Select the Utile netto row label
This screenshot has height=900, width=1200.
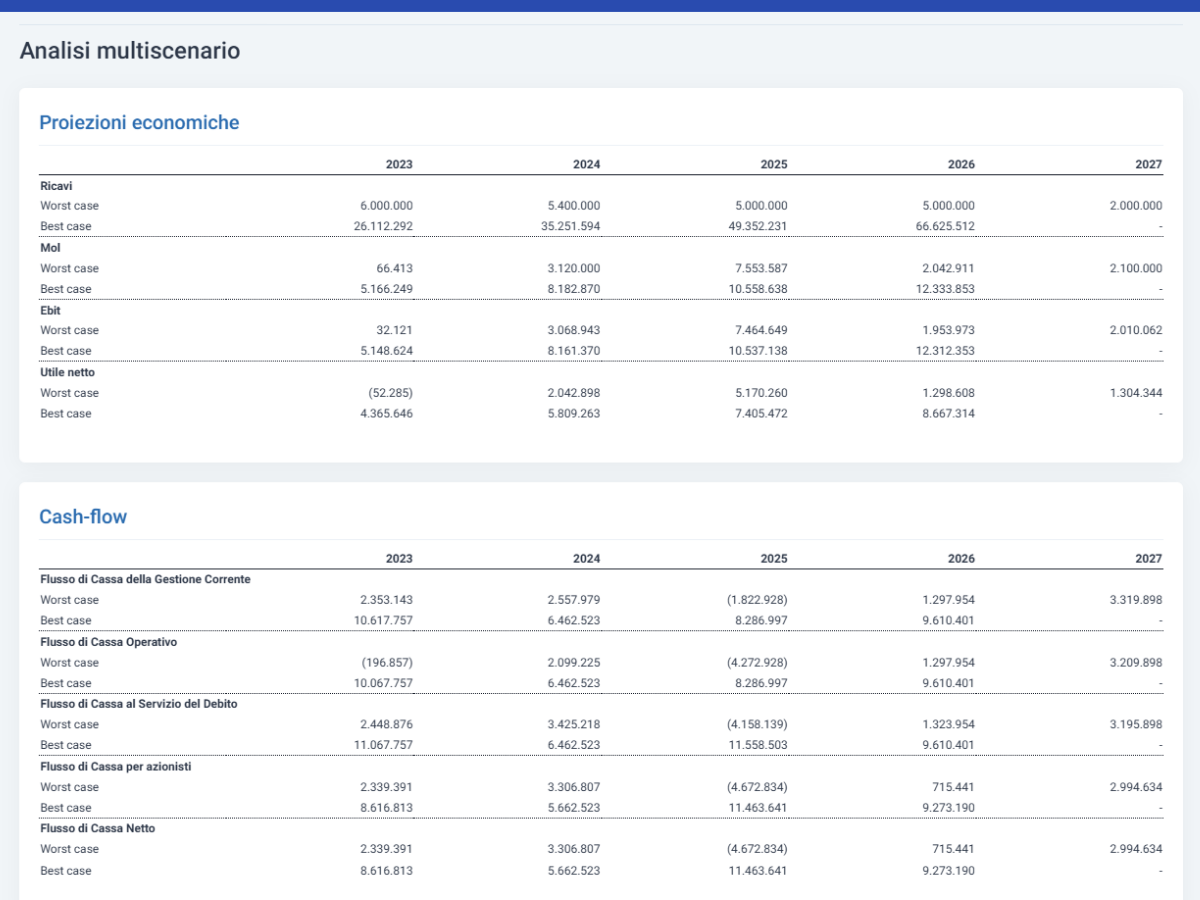tap(67, 372)
